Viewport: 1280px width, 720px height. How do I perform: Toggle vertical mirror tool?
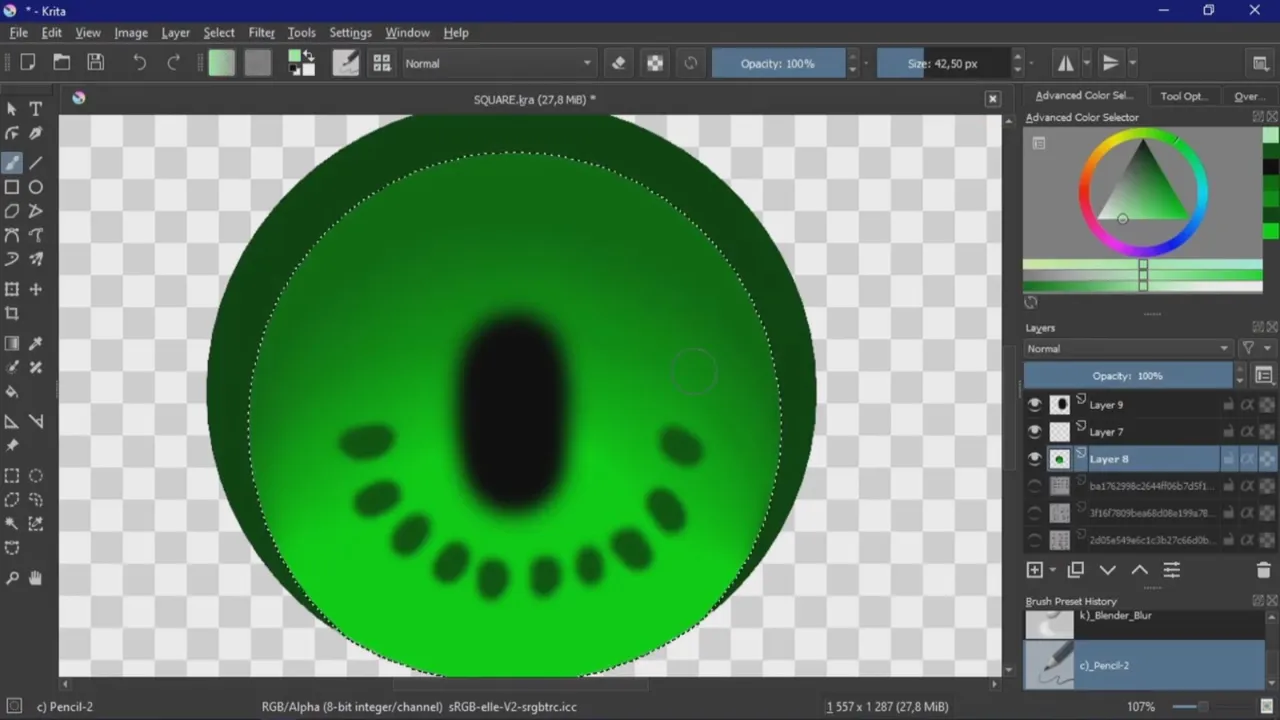1110,63
